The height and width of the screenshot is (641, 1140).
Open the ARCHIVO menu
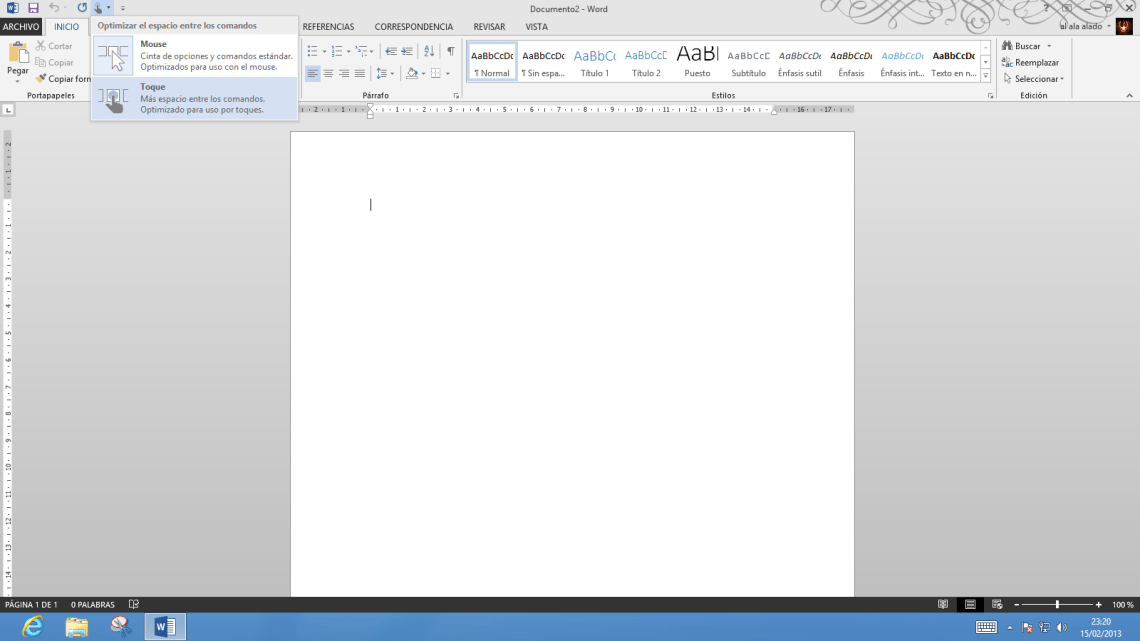tap(20, 26)
